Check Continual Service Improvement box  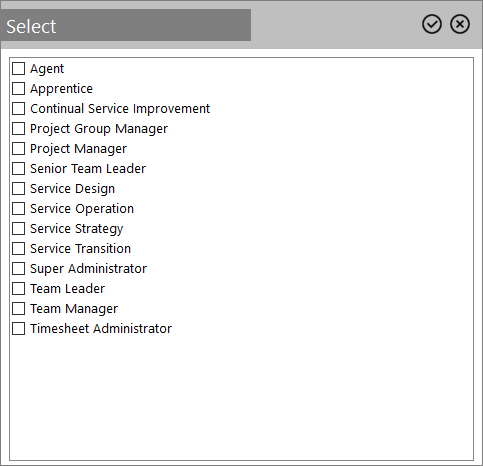click(x=19, y=109)
